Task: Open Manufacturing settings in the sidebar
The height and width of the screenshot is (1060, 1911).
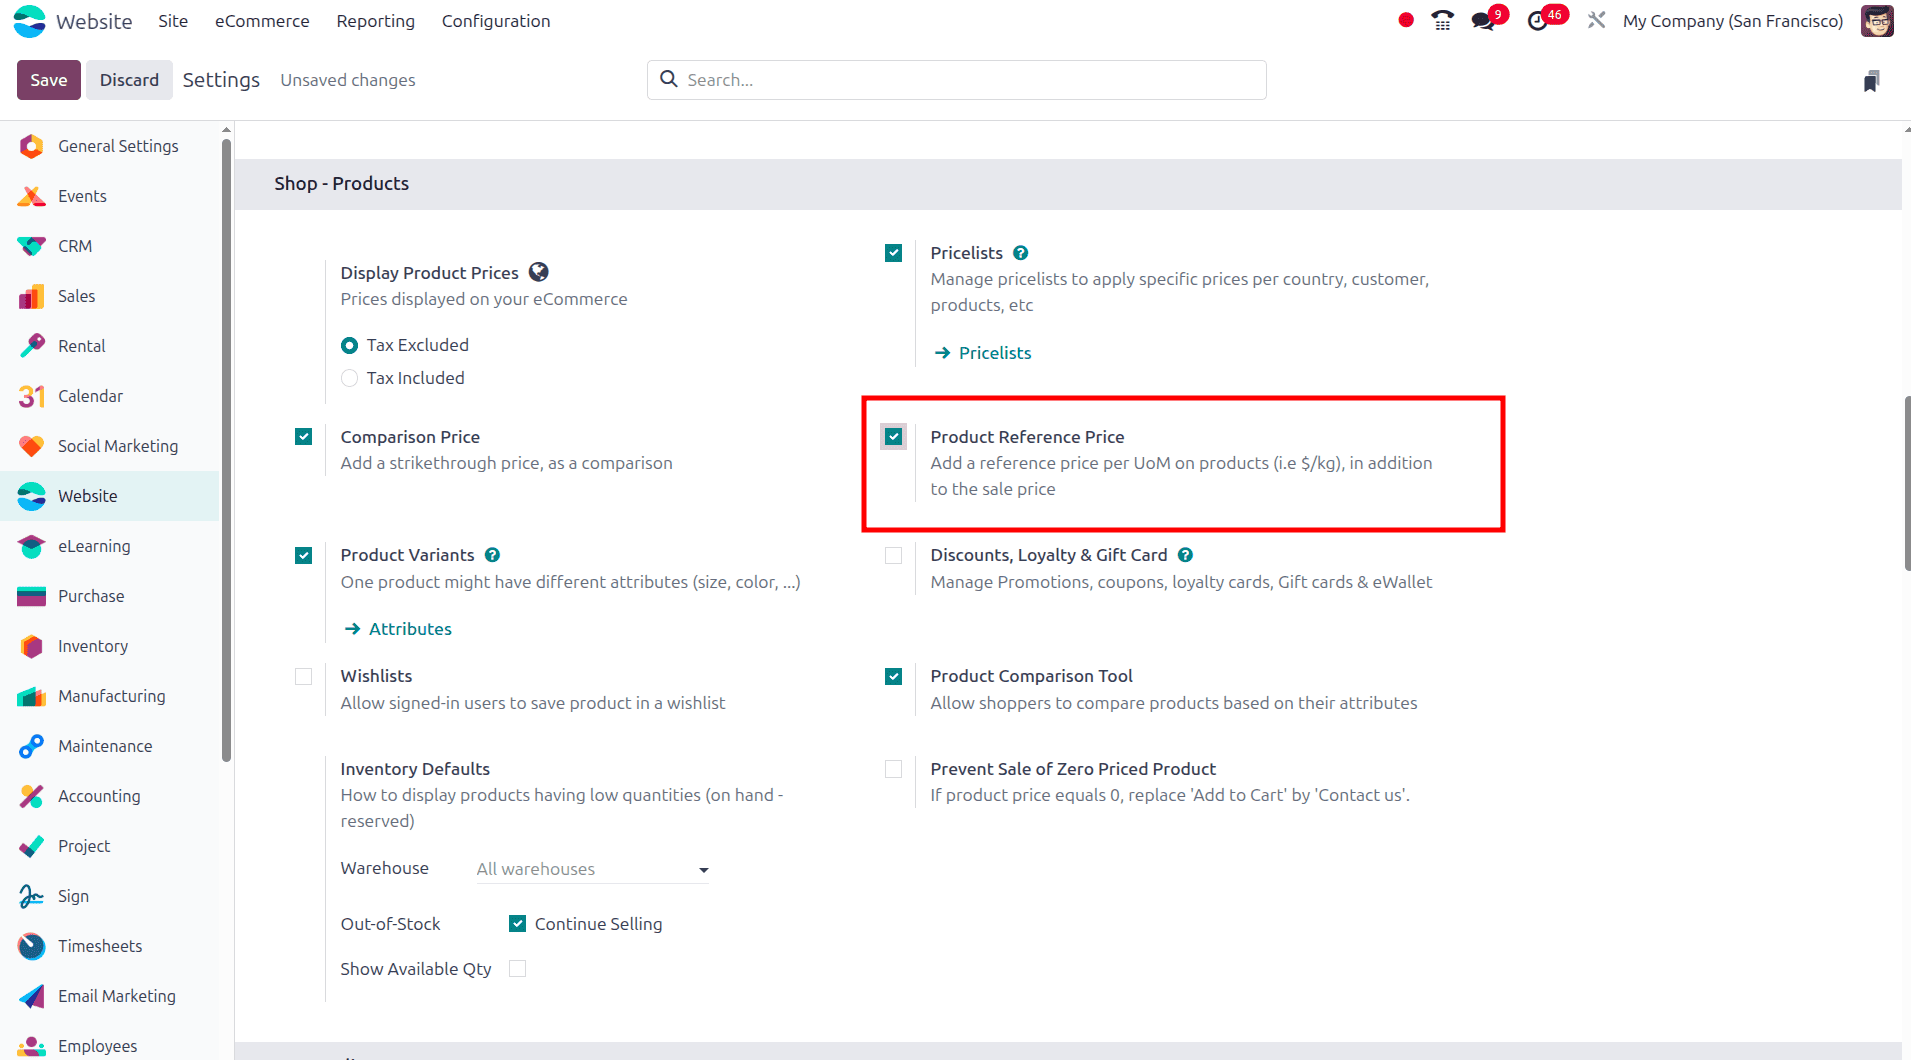Action: click(109, 696)
